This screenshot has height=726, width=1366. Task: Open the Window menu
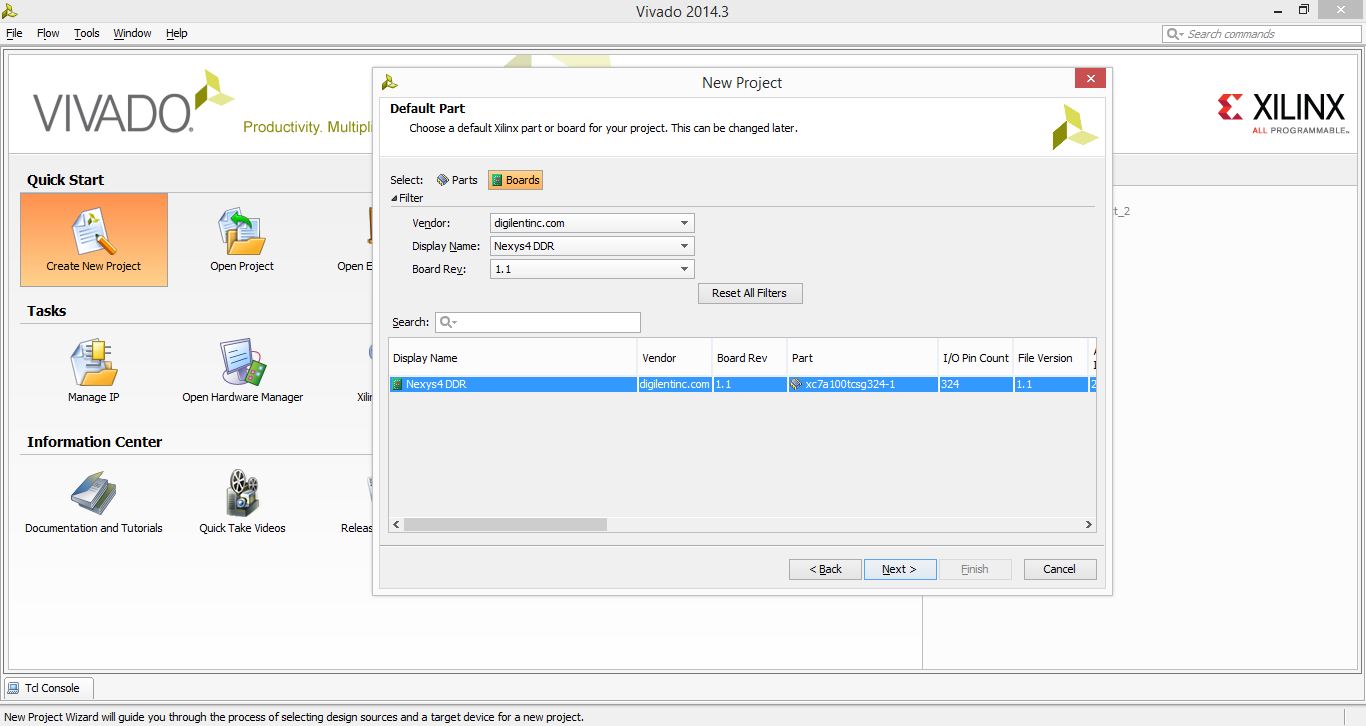[132, 33]
